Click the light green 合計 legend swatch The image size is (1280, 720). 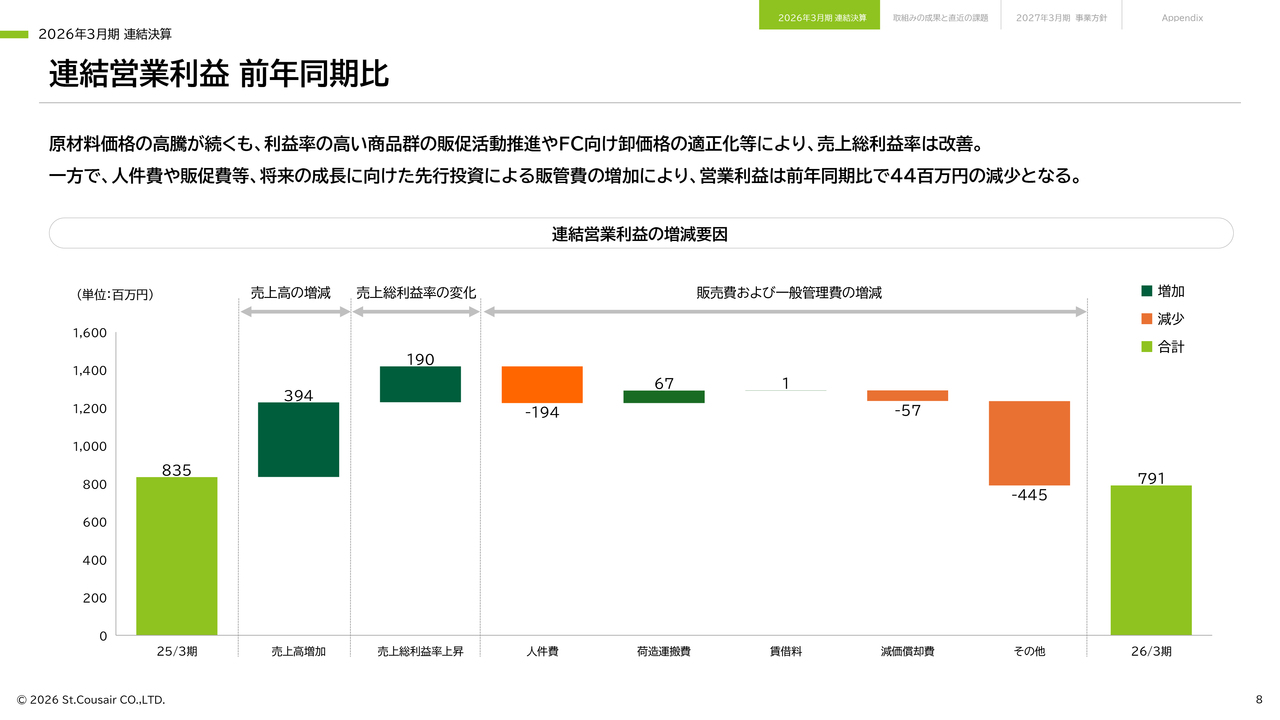pyautogui.click(x=1147, y=347)
